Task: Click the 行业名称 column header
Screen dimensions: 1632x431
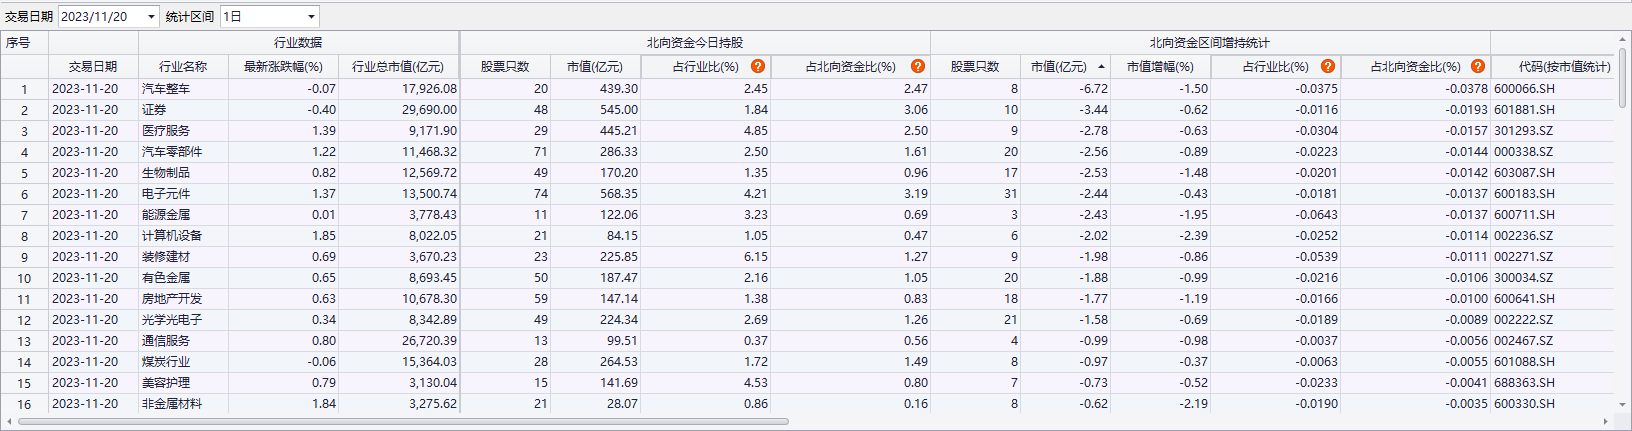Action: [183, 67]
